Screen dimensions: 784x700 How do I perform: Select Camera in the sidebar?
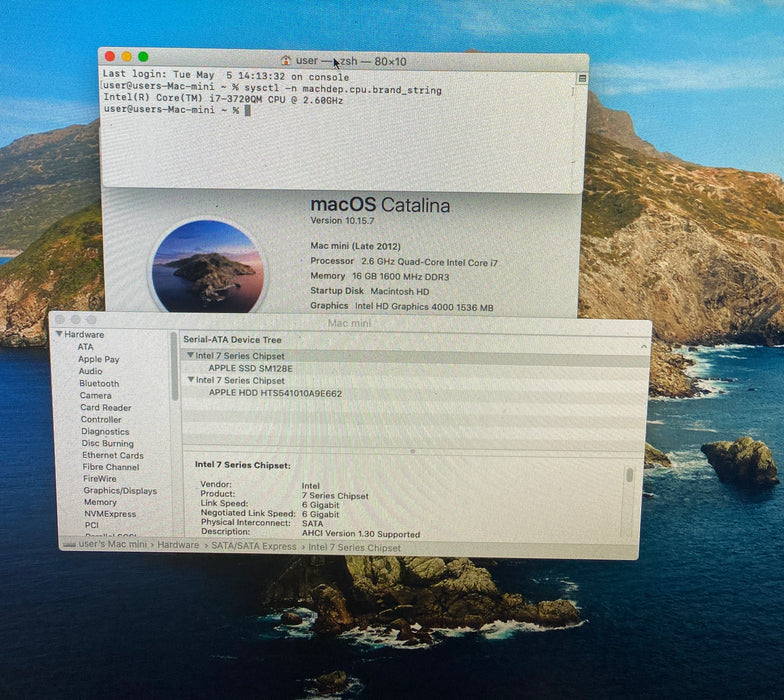pos(96,396)
